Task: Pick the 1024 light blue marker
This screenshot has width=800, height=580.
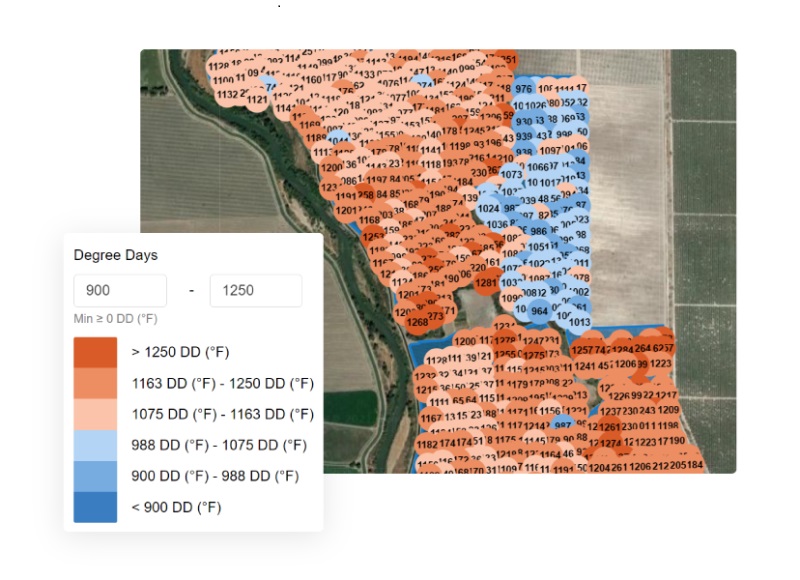Action: click(489, 209)
